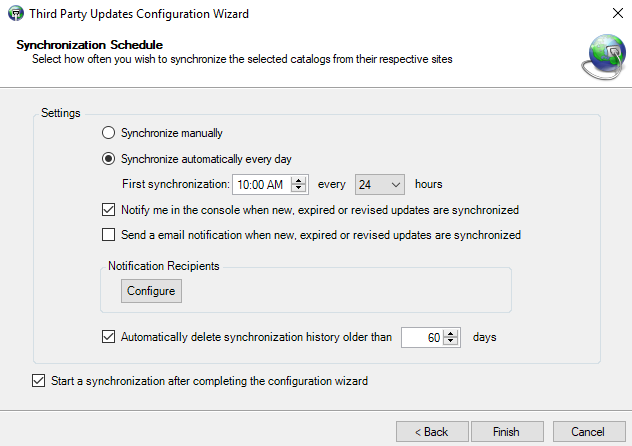The width and height of the screenshot is (632, 446).
Task: Click the wizard app icon in title bar
Action: (x=13, y=14)
